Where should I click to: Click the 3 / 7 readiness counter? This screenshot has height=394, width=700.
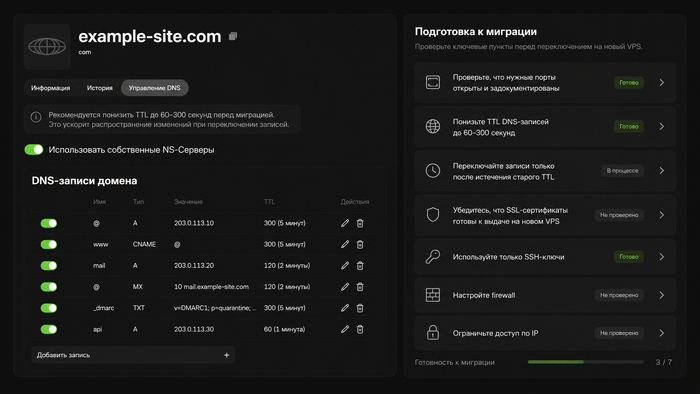[663, 362]
